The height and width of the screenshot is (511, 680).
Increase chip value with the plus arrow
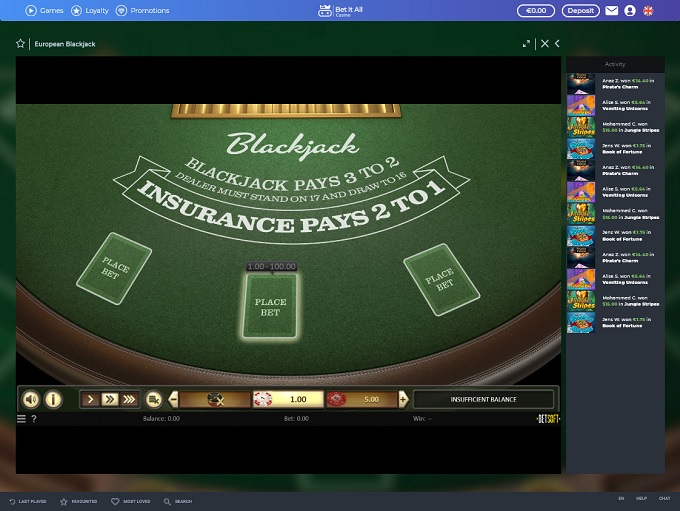(403, 399)
